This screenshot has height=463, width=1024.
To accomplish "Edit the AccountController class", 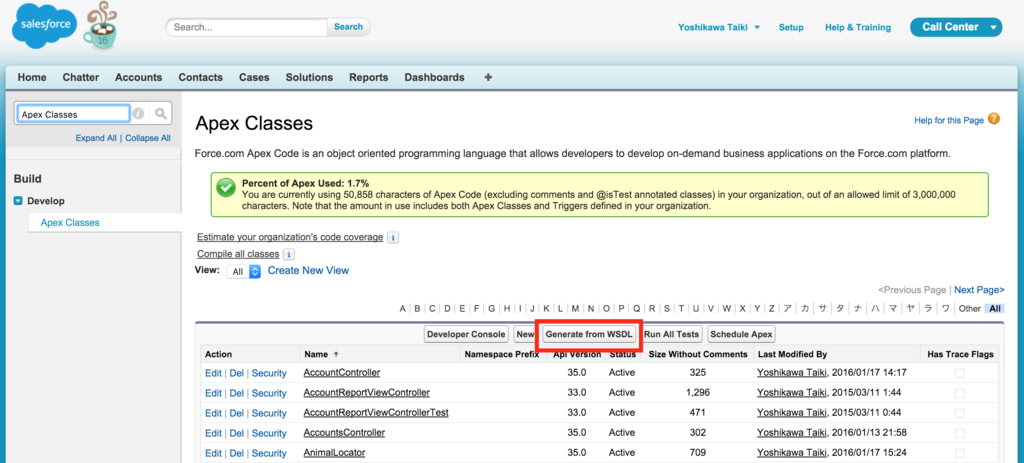I will pos(213,373).
